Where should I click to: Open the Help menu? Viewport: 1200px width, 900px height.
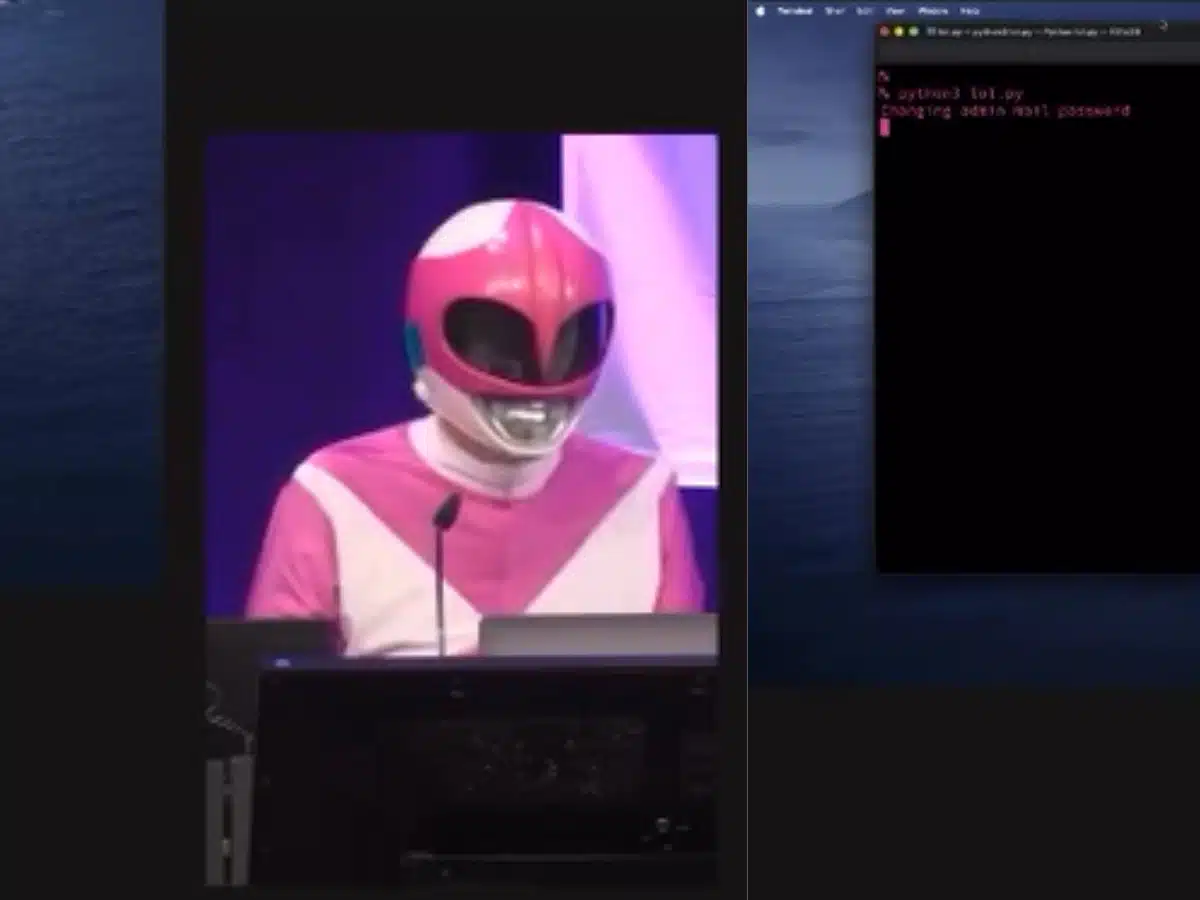[x=970, y=11]
